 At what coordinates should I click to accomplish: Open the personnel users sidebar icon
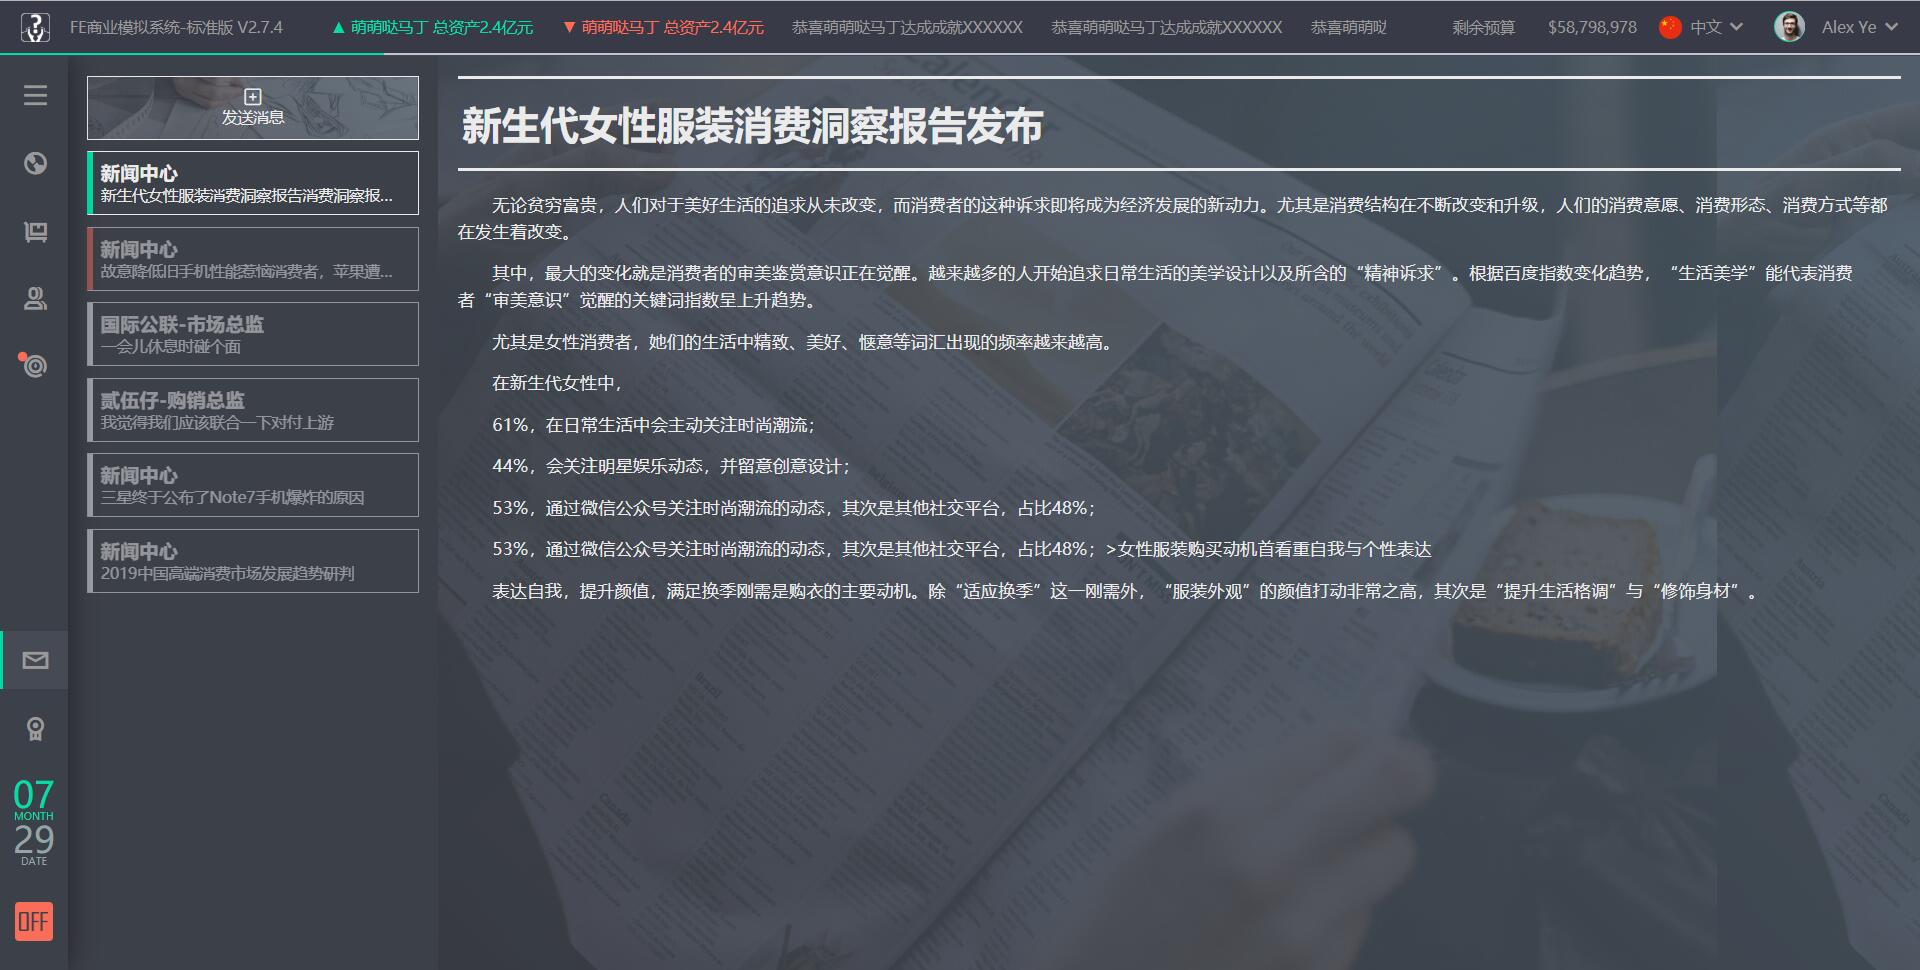click(x=35, y=298)
